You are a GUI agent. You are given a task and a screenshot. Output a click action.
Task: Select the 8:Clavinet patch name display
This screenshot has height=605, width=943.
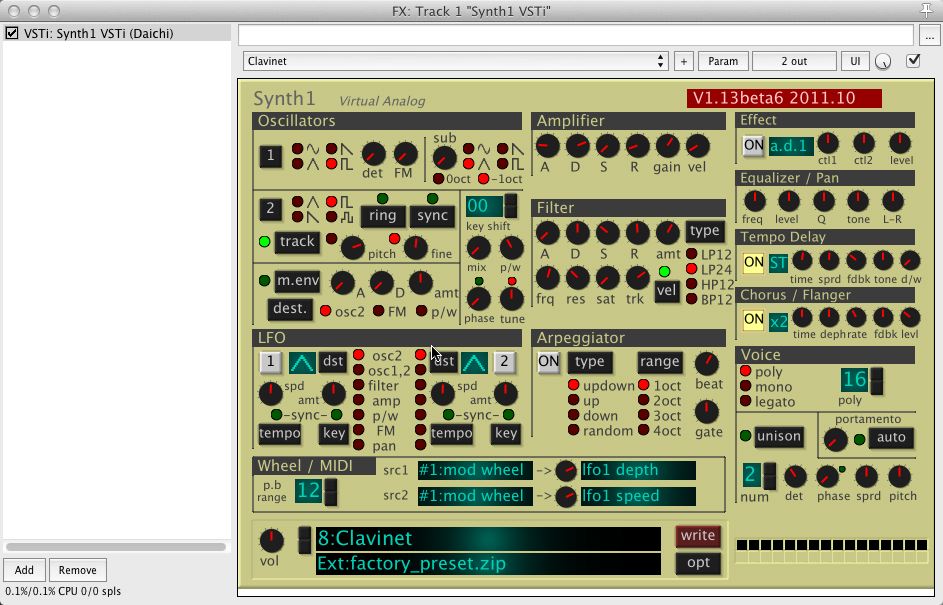488,538
